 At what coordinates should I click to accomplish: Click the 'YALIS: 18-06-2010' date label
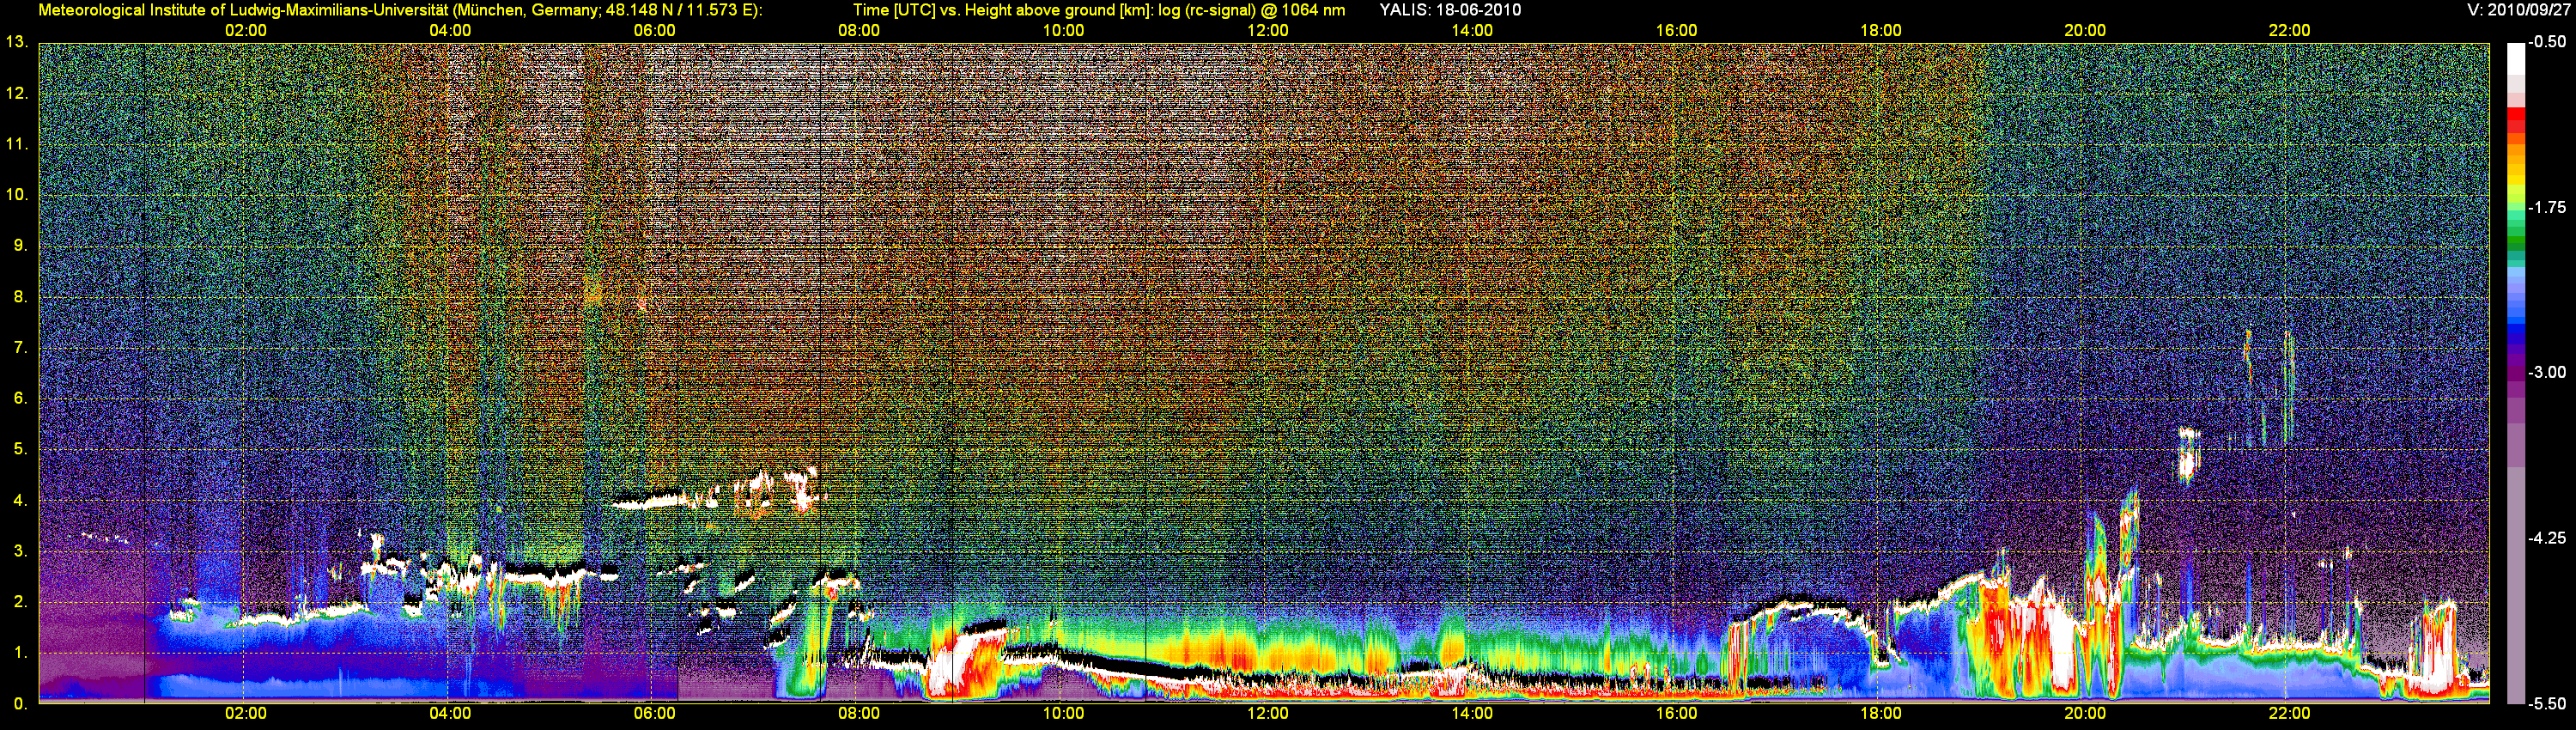[1450, 10]
